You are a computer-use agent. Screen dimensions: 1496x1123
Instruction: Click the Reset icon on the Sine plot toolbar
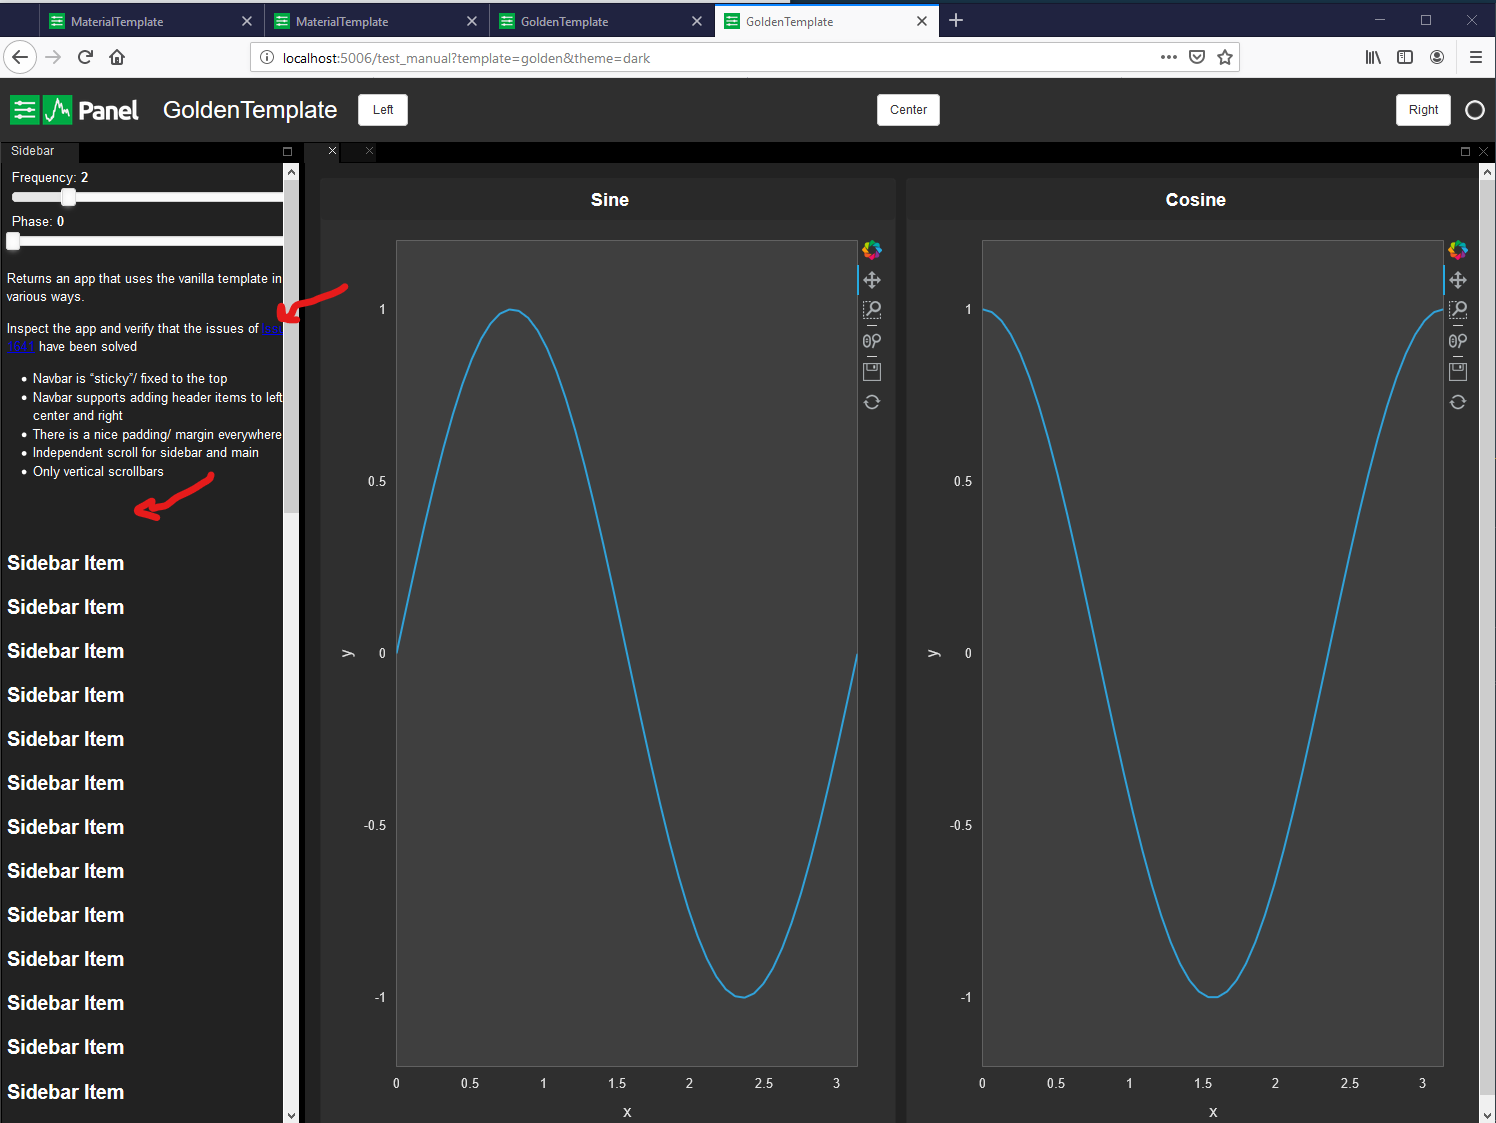click(x=871, y=401)
